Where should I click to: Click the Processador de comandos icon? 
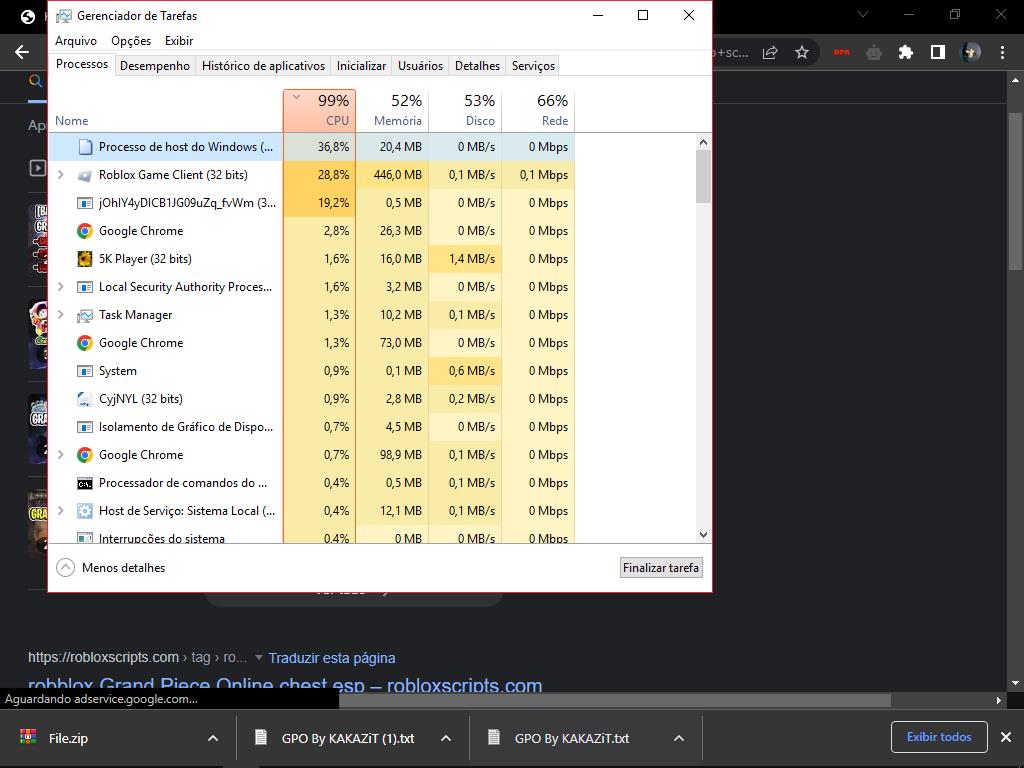pos(85,483)
